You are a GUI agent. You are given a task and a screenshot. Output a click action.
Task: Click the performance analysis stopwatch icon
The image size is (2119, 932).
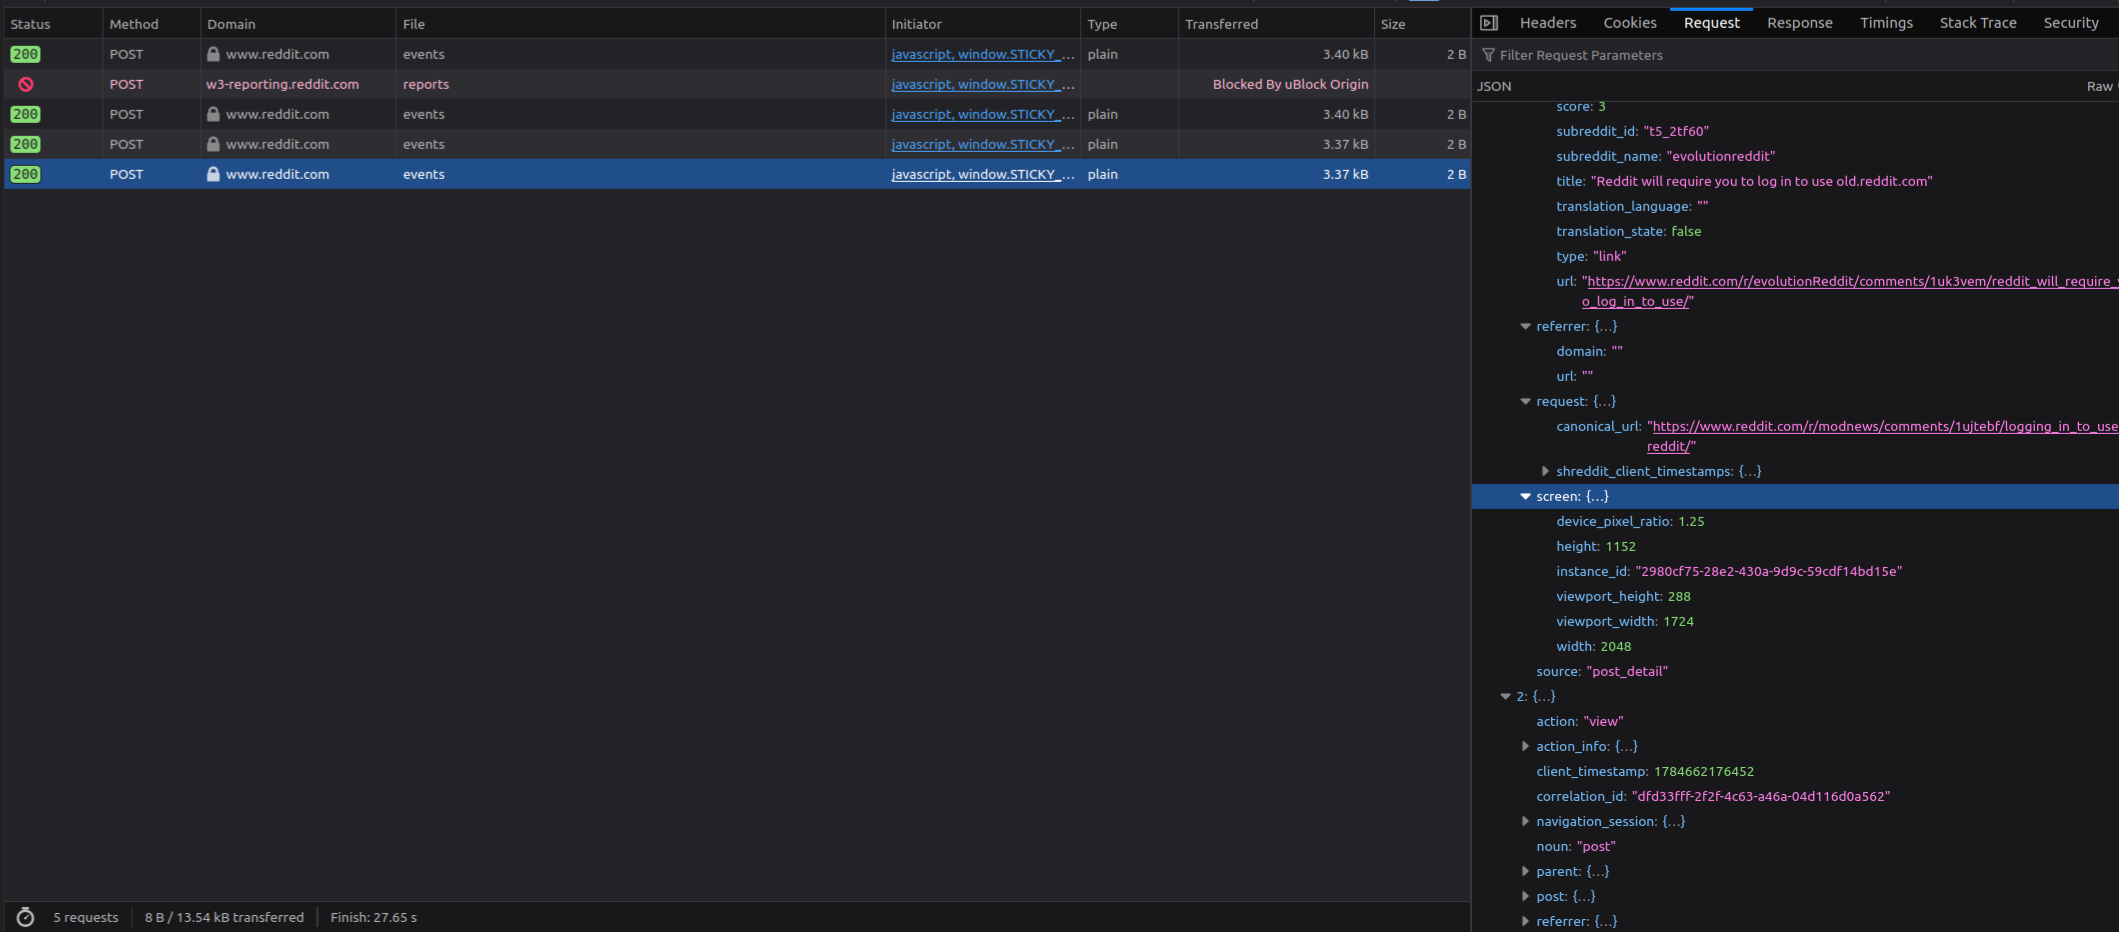coord(26,917)
